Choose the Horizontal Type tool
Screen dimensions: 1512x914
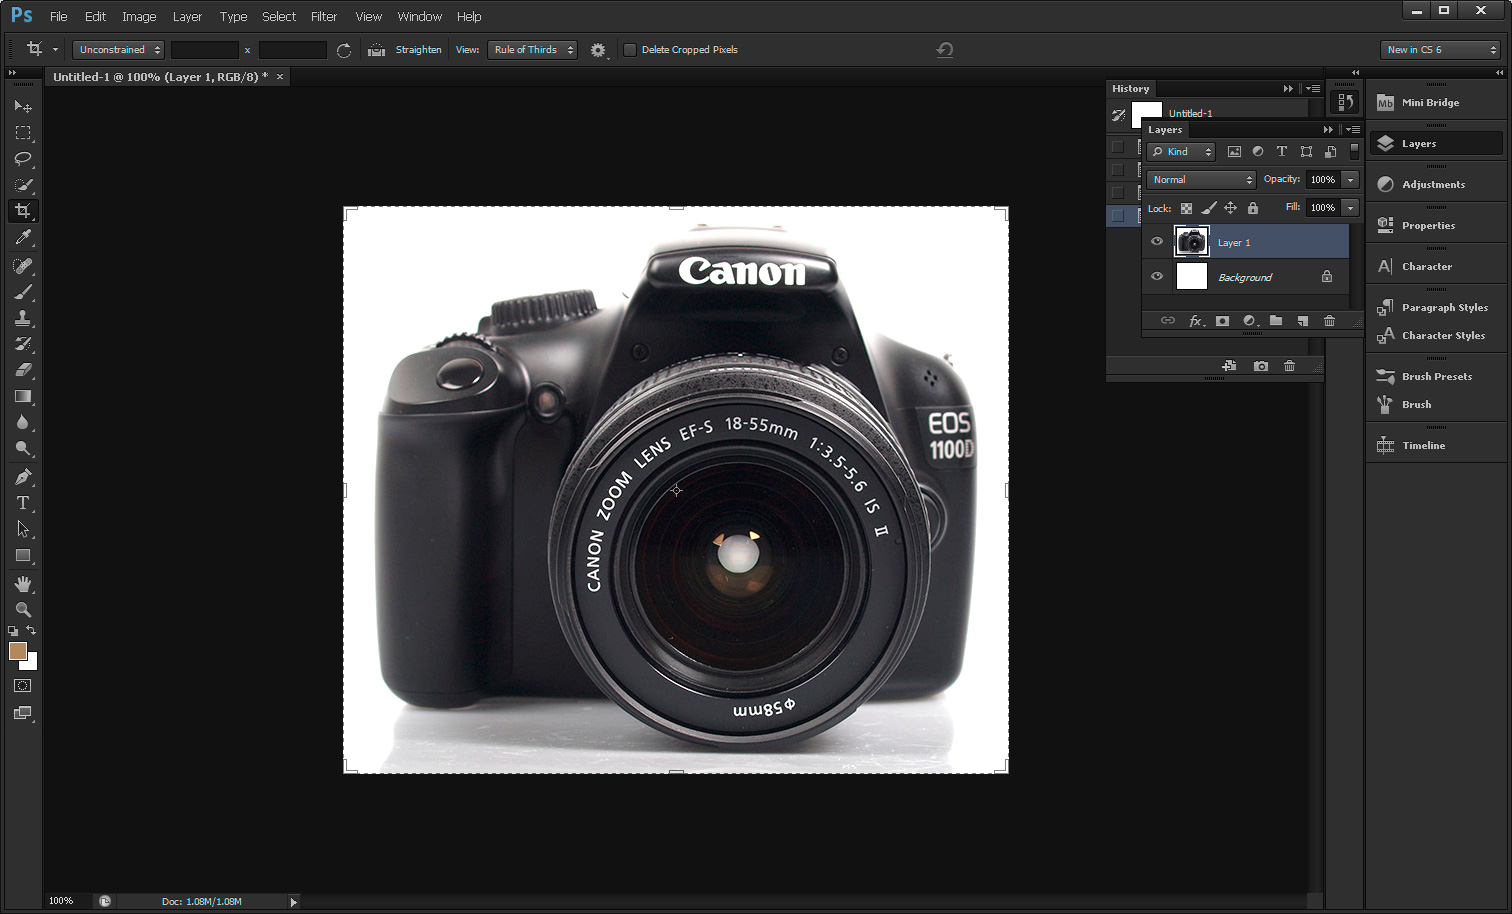tap(24, 503)
